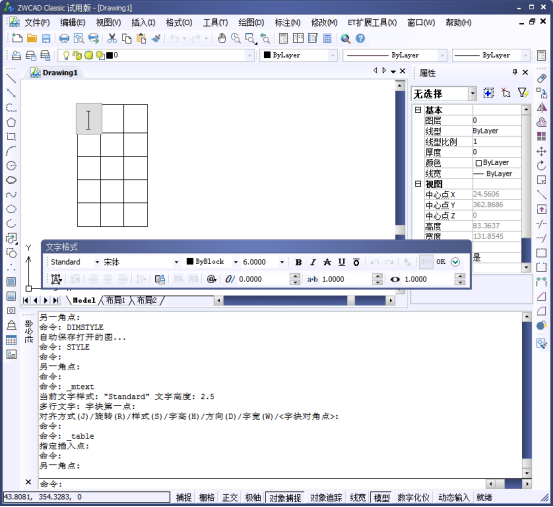Click the New file icon
Screen dimensions: 553x507
(17, 38)
